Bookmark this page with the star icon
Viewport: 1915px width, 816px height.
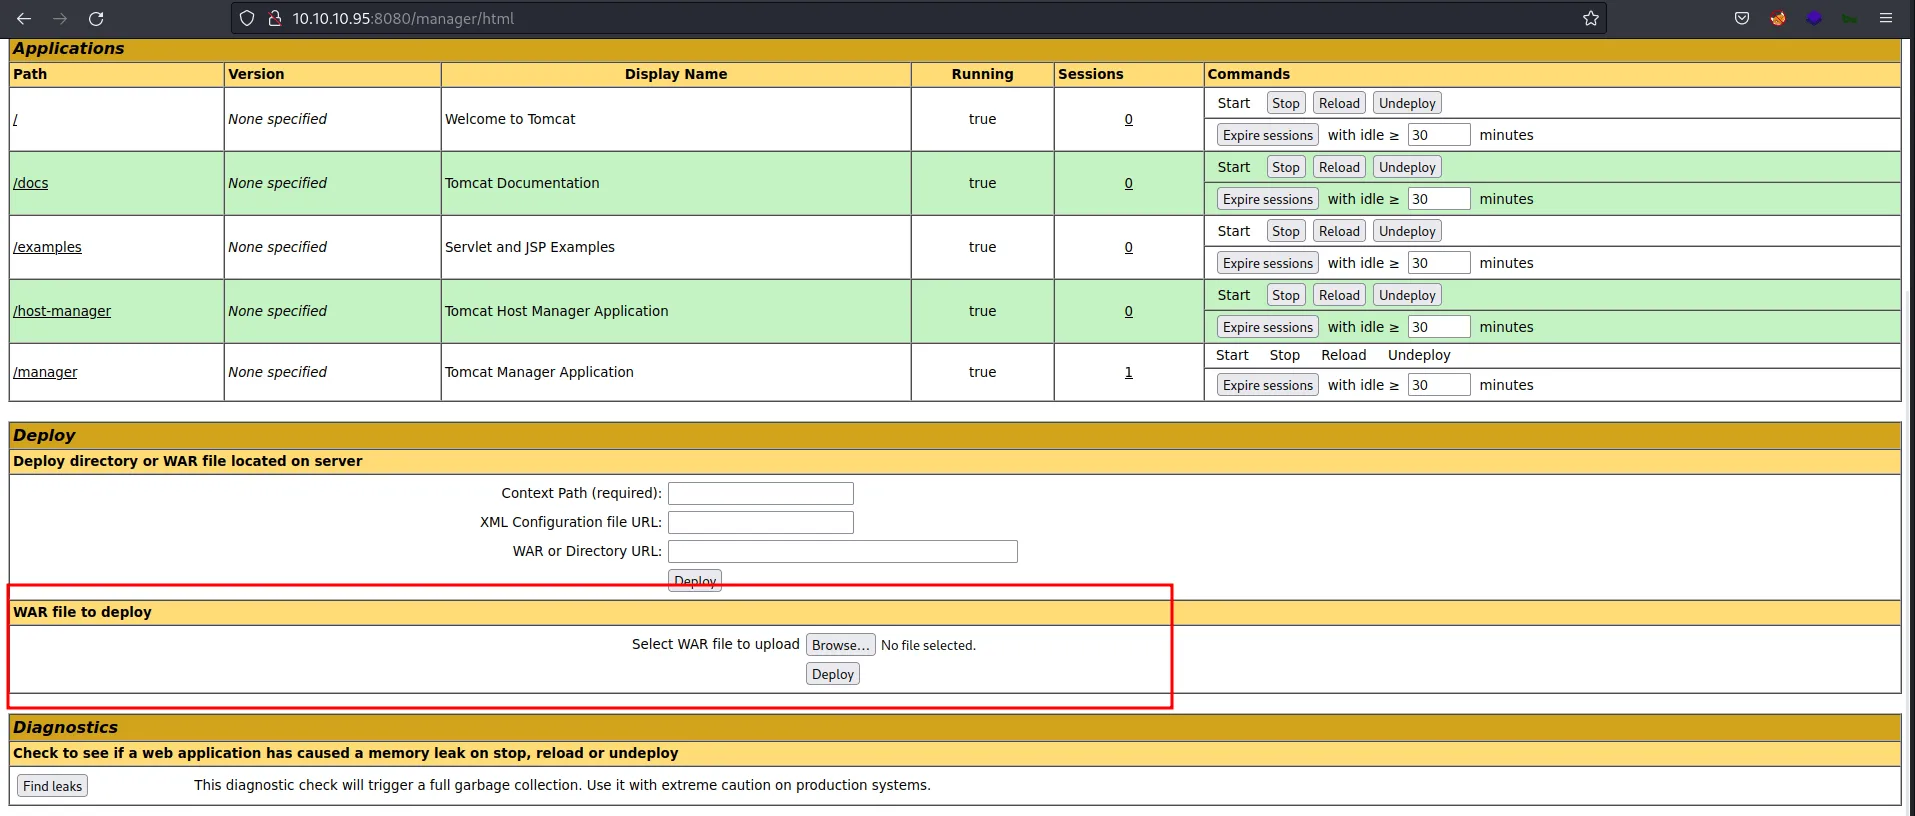[1590, 18]
